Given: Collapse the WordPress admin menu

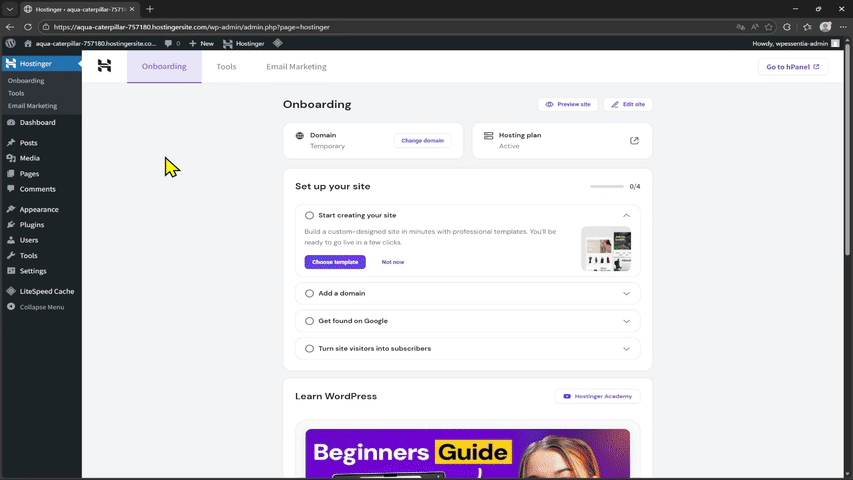Looking at the screenshot, I should point(41,307).
